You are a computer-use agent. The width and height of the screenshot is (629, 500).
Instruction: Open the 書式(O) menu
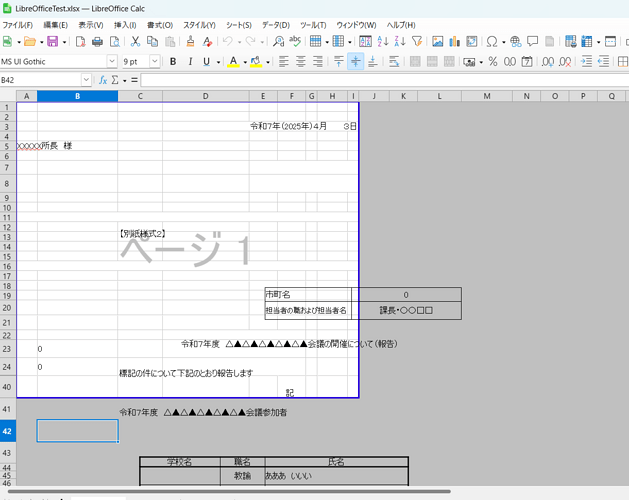[x=160, y=25]
